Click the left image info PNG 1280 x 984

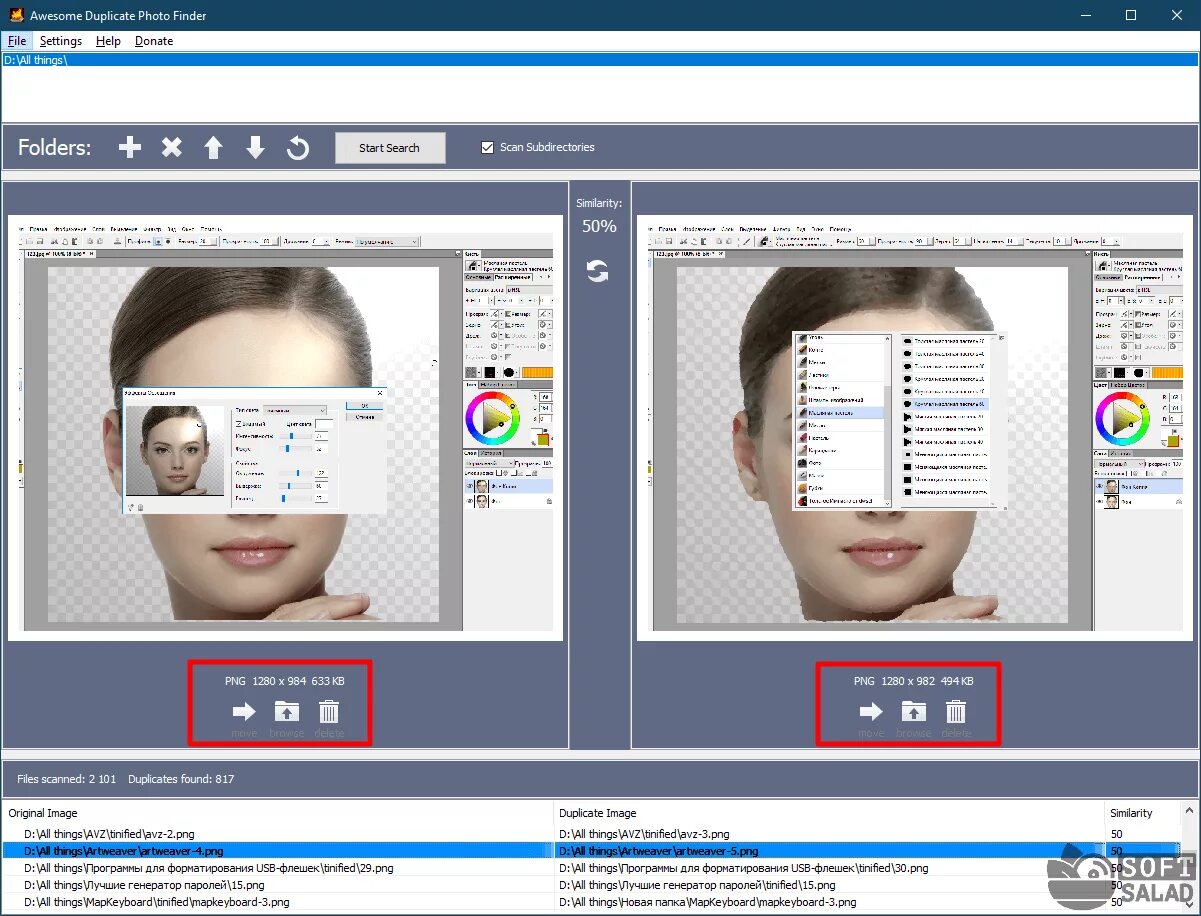pos(284,681)
